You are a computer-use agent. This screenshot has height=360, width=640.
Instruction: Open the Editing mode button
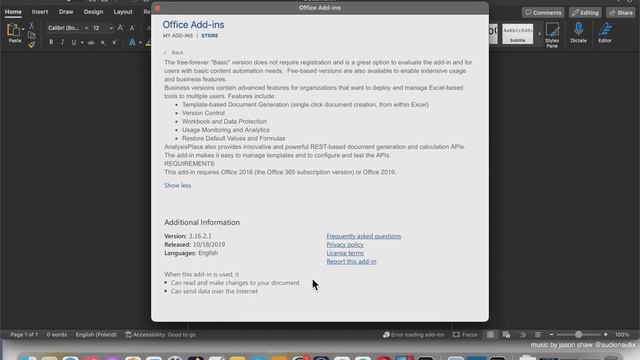[585, 13]
